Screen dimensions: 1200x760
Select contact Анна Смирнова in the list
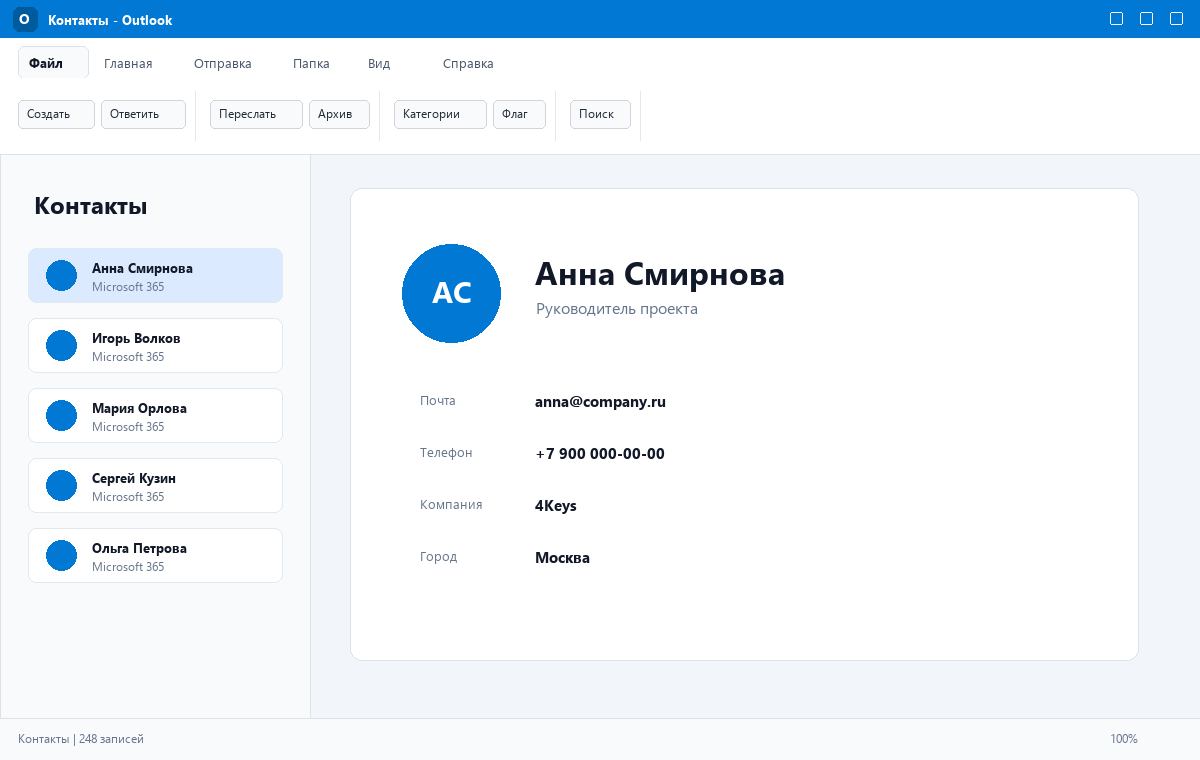coord(155,276)
